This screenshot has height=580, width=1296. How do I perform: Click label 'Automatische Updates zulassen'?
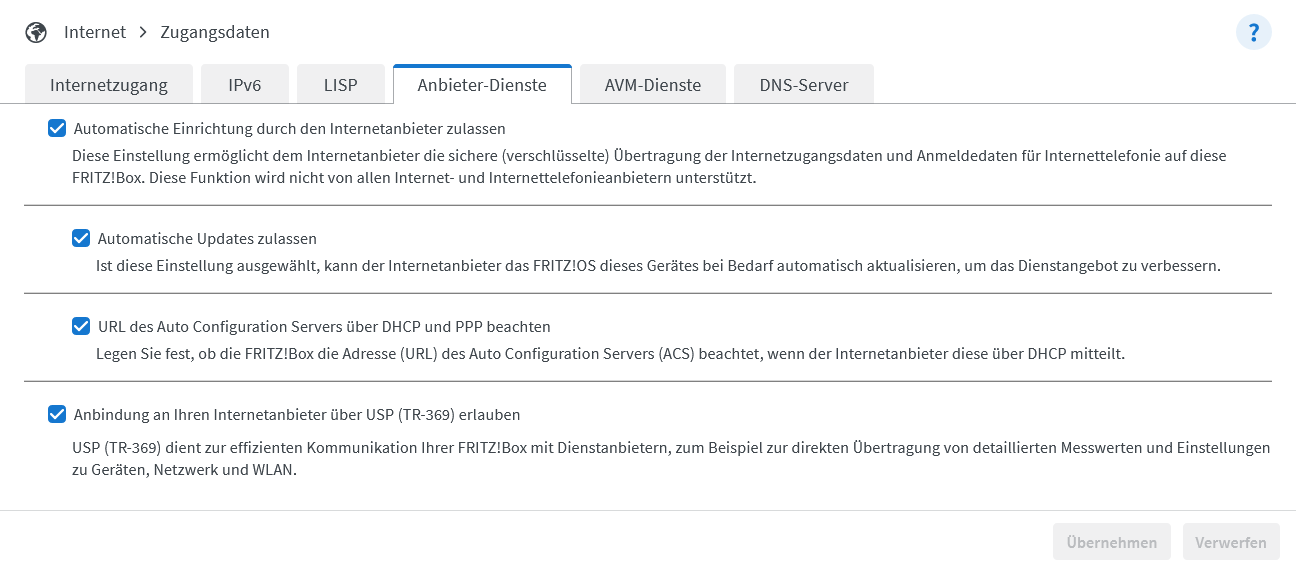(x=207, y=239)
